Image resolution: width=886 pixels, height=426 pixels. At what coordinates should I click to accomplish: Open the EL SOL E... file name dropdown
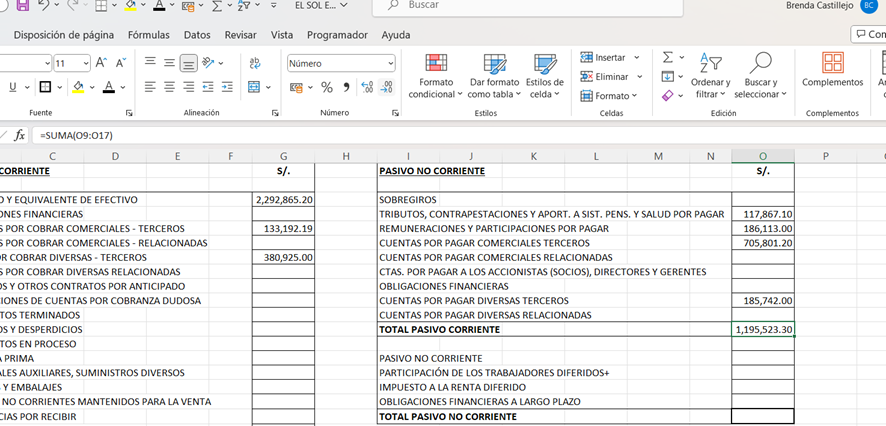(x=322, y=6)
